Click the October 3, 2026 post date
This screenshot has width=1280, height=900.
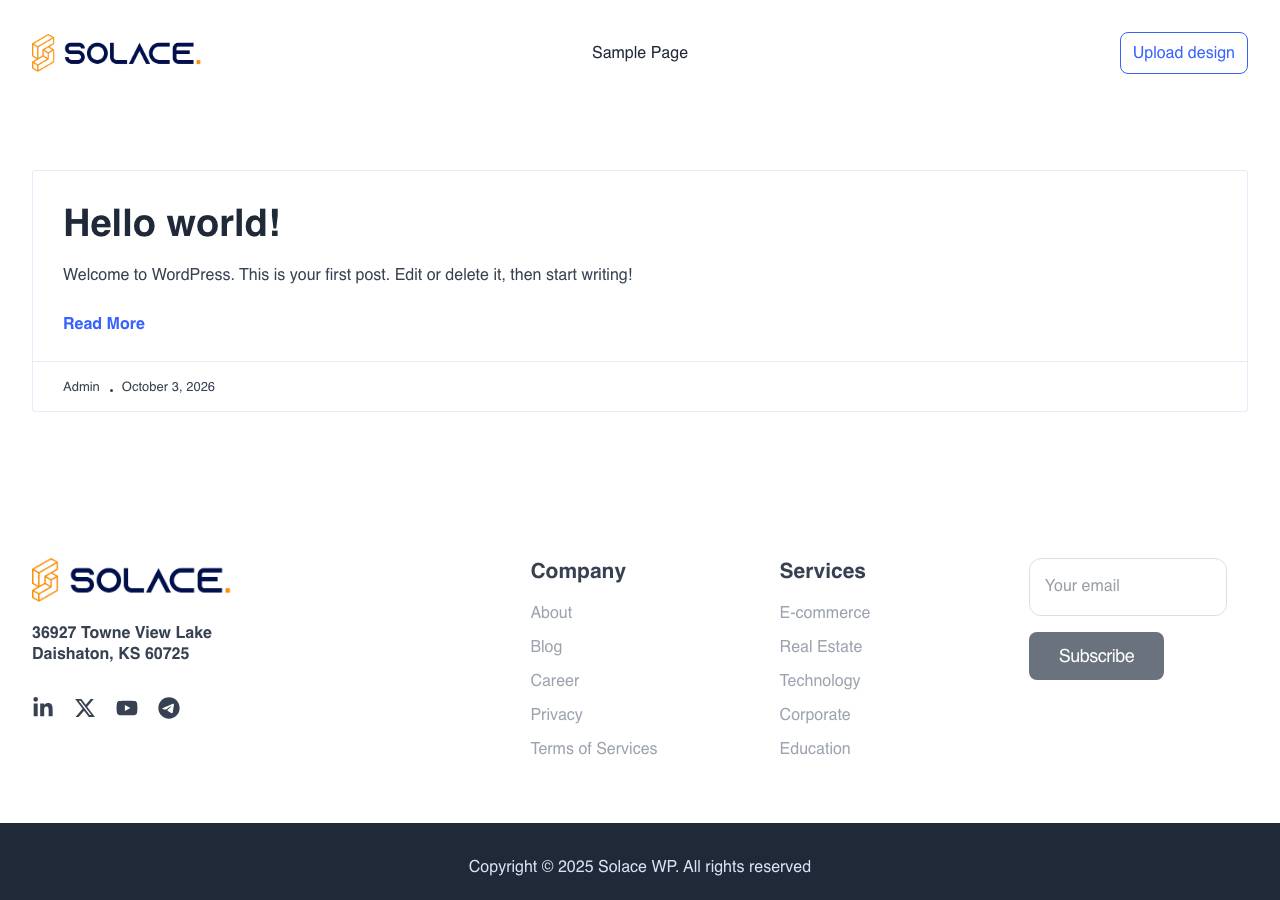(168, 387)
